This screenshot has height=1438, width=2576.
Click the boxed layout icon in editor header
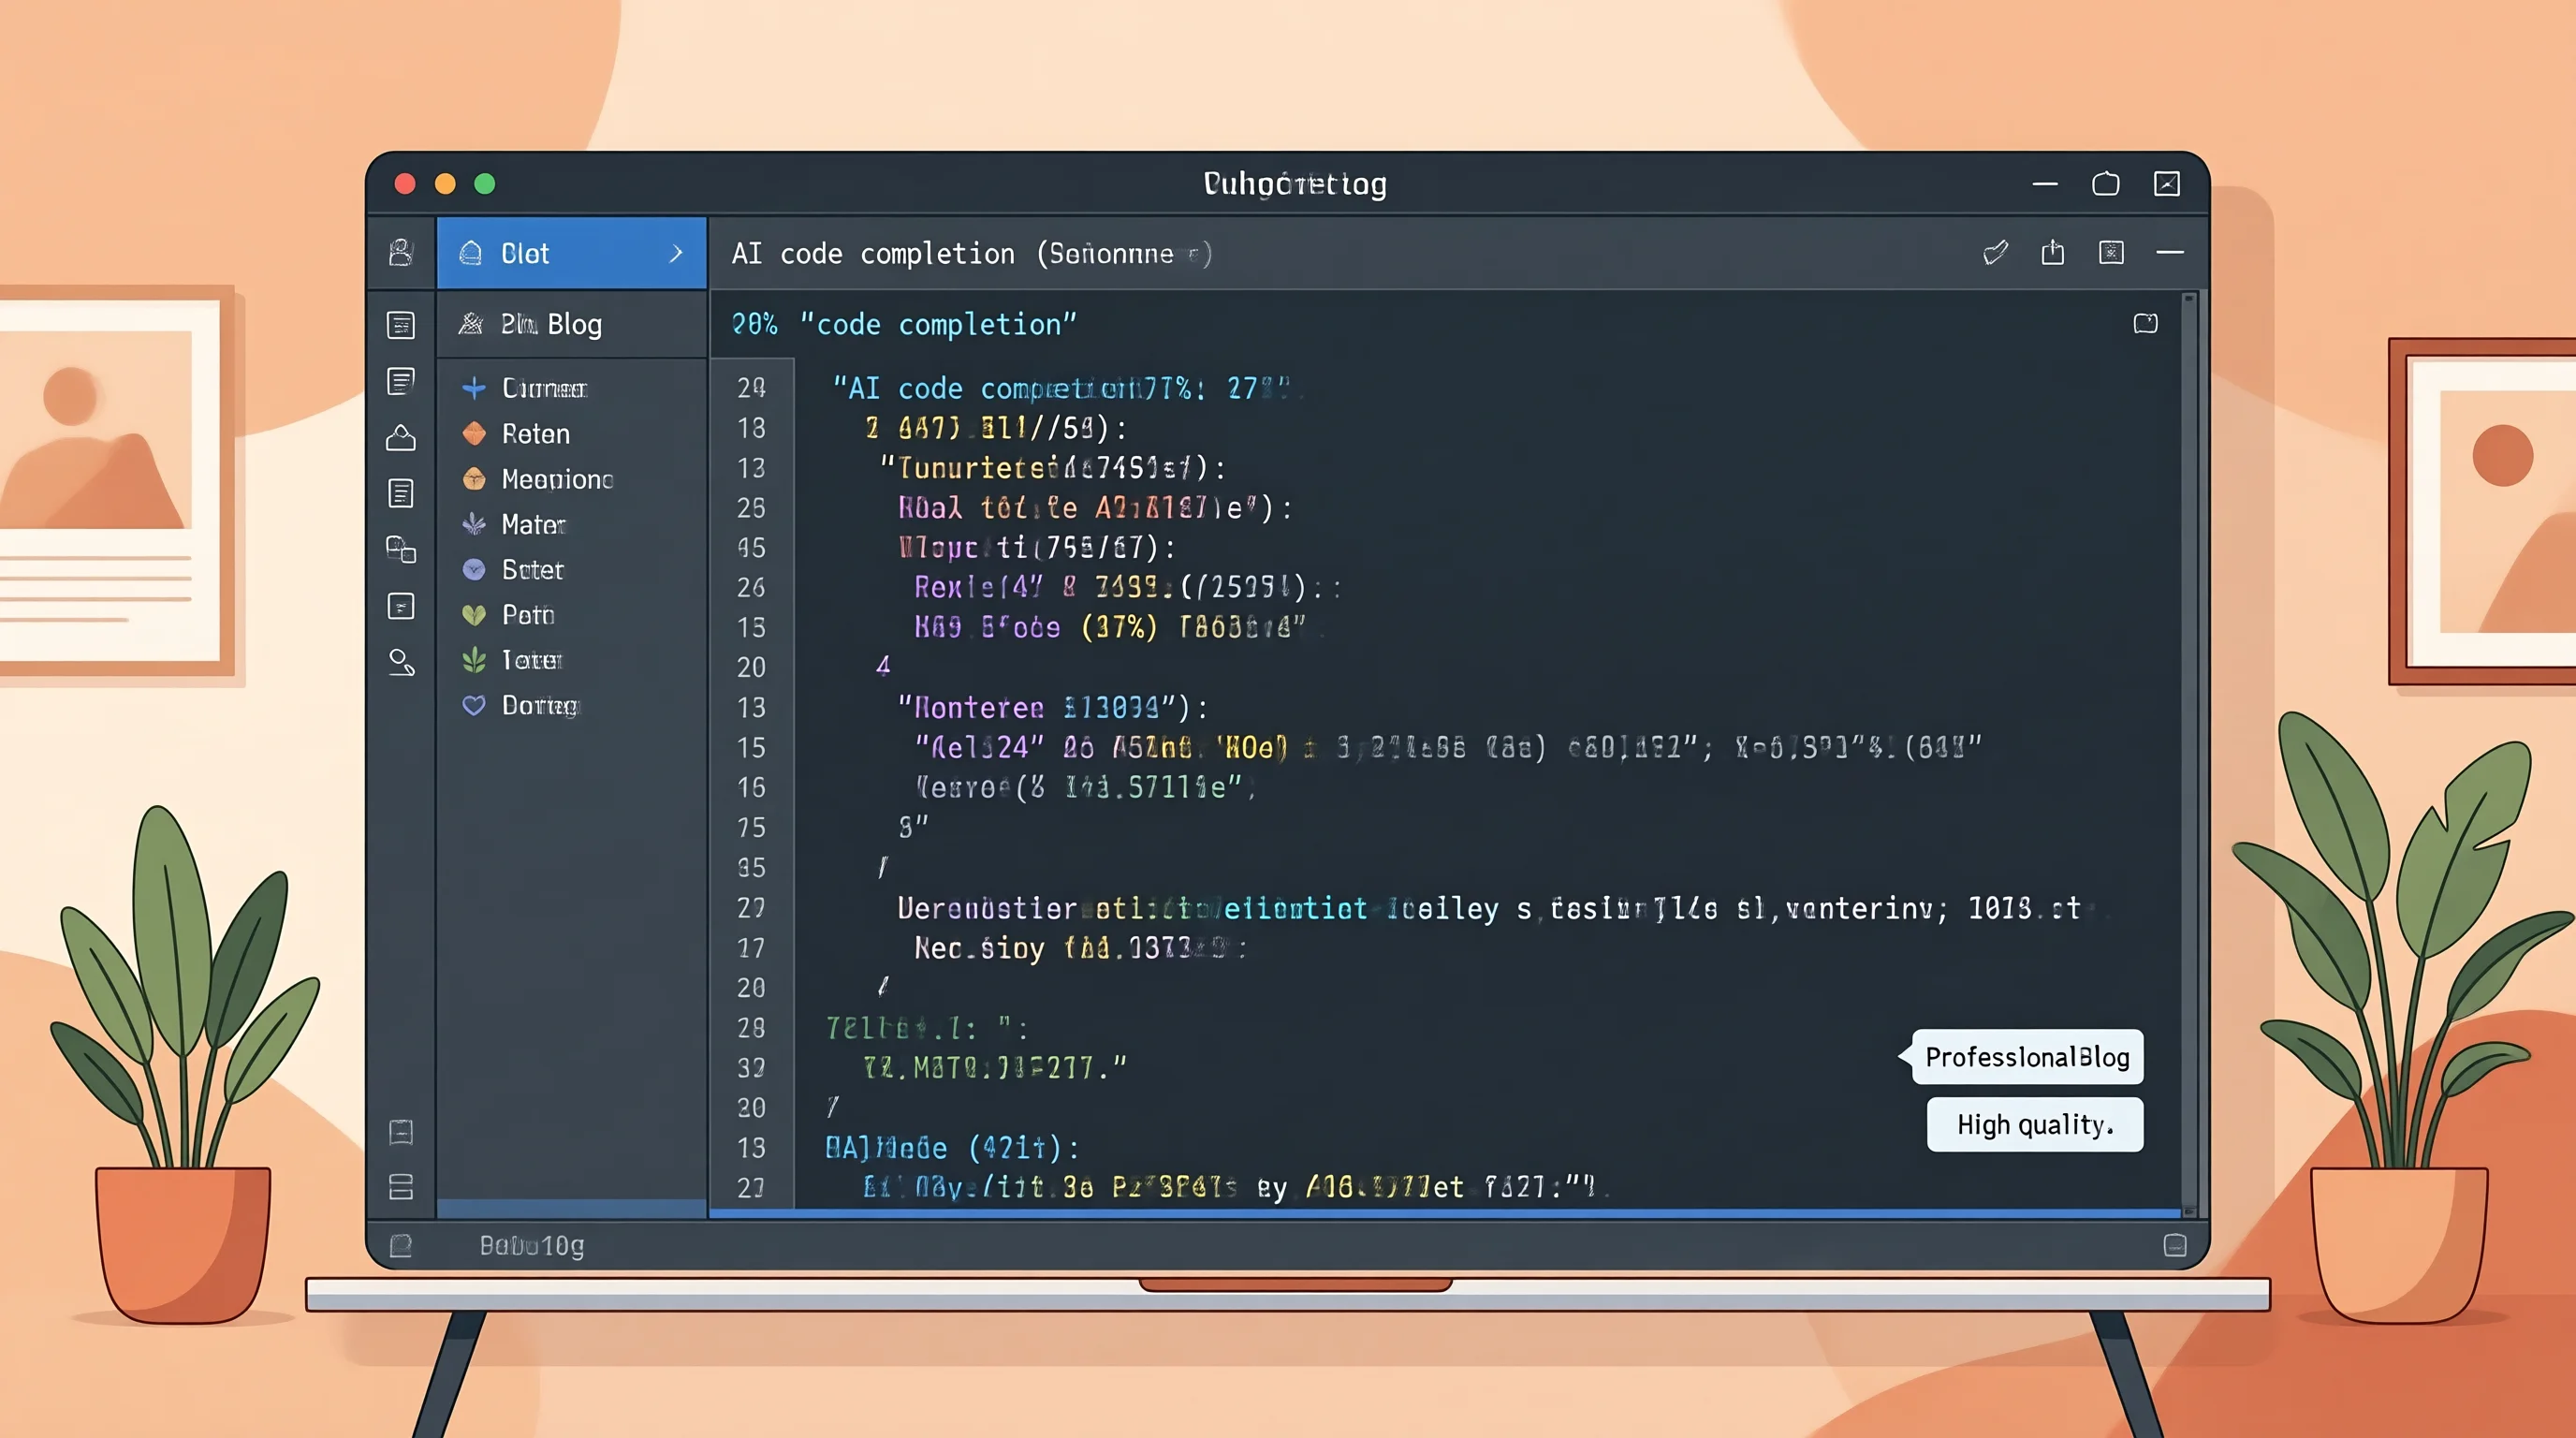[2111, 252]
